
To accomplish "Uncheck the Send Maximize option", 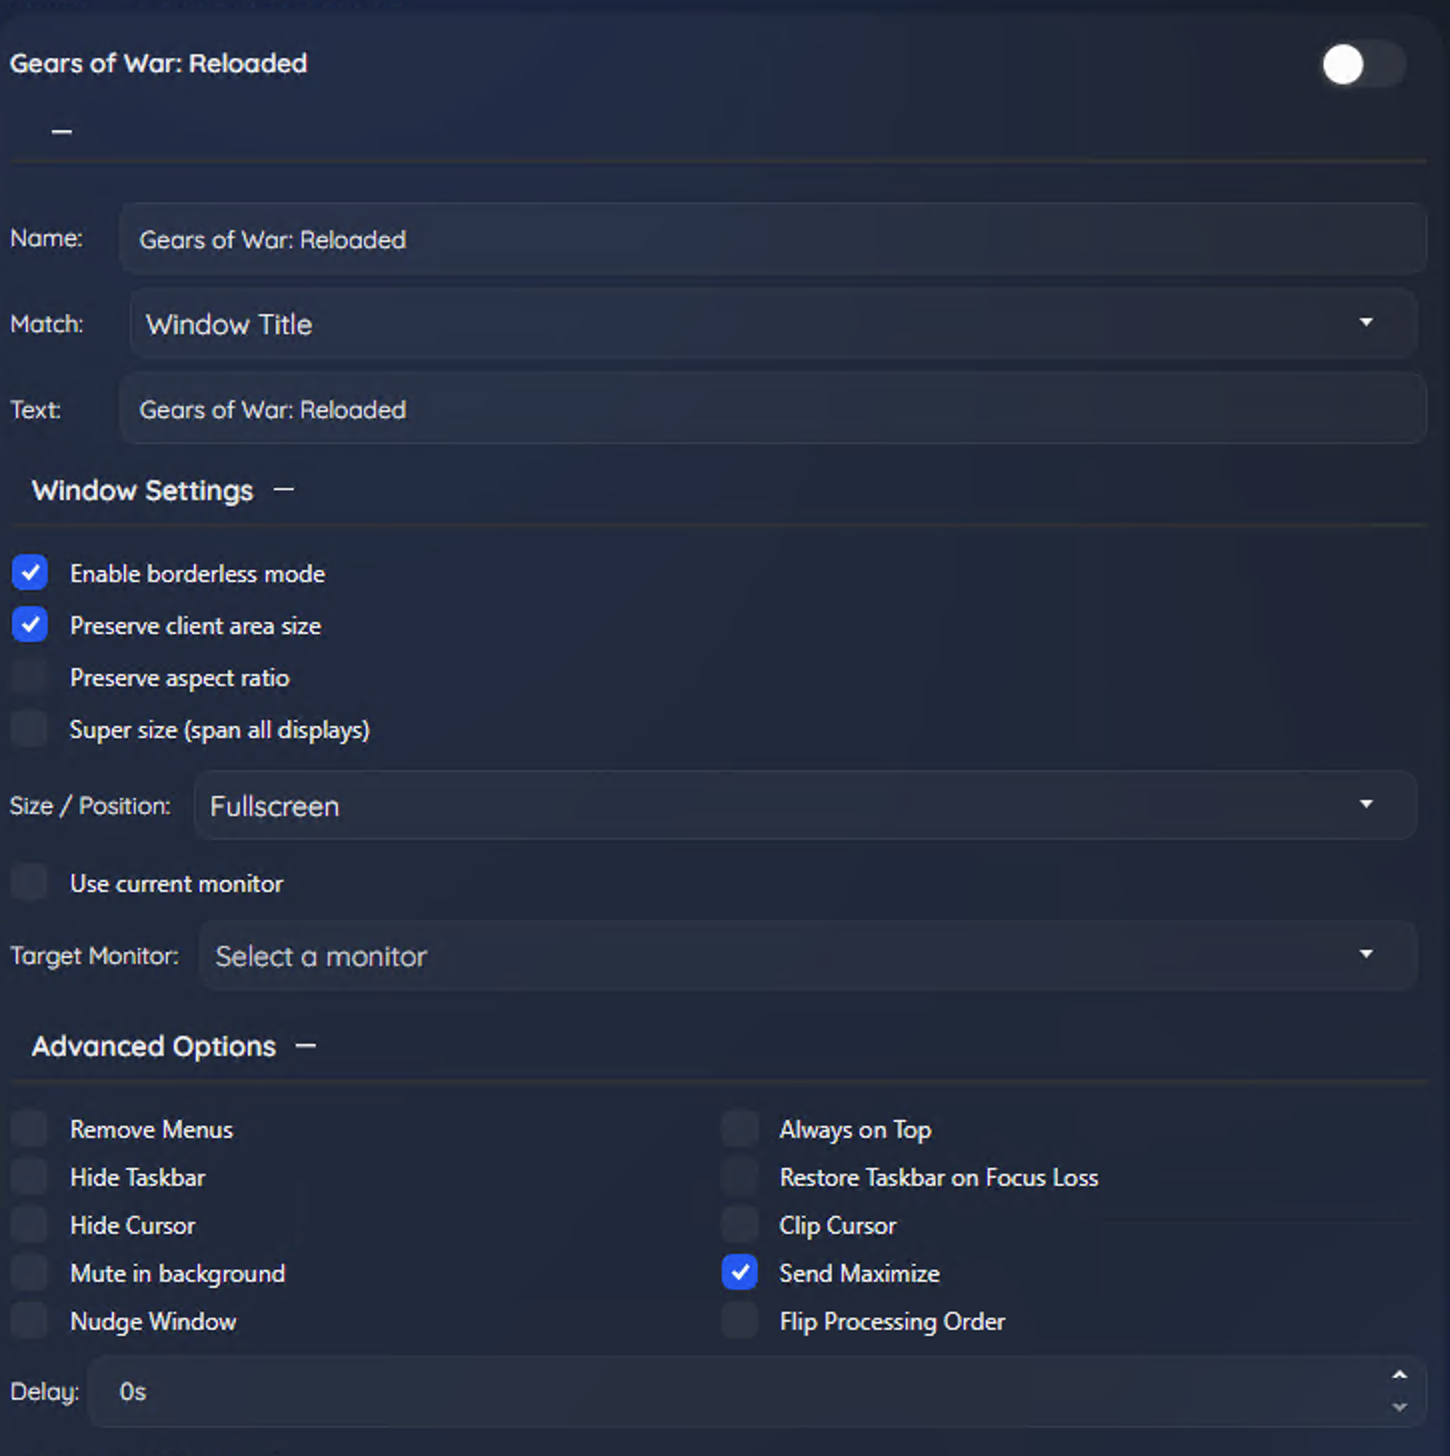I will (x=740, y=1273).
